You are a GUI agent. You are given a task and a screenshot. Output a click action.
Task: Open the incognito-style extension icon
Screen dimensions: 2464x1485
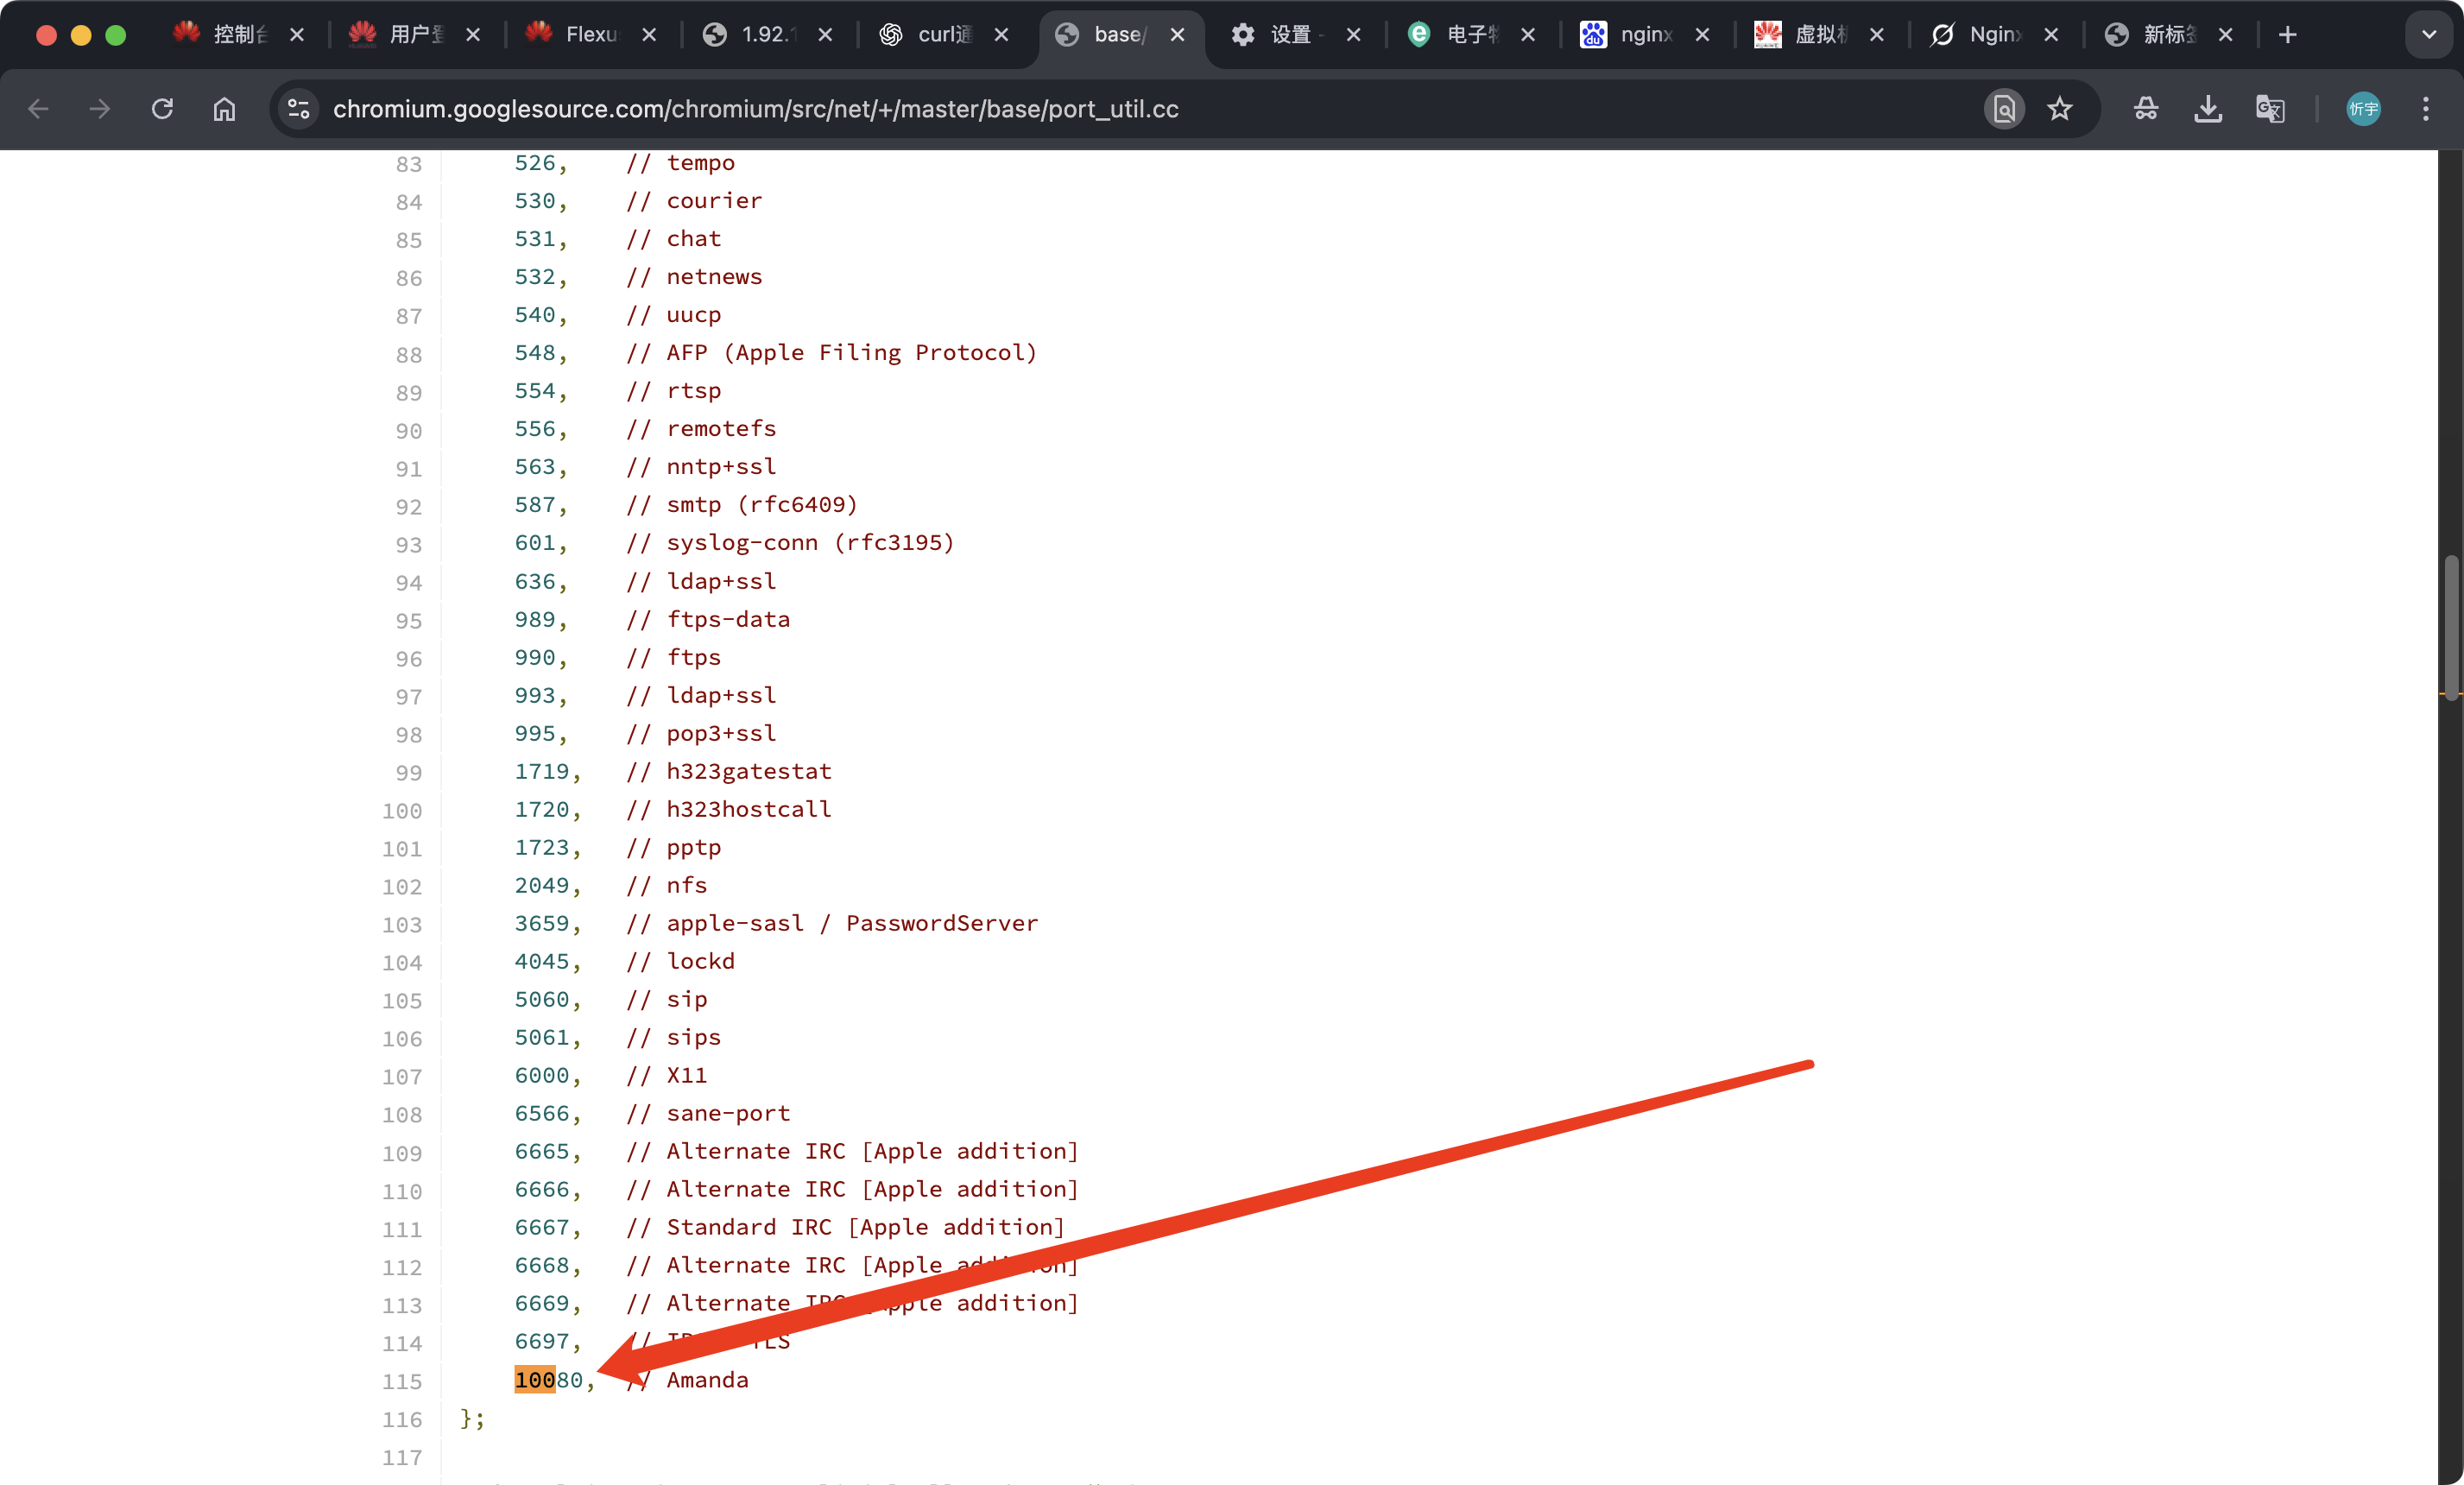pyautogui.click(x=2146, y=109)
